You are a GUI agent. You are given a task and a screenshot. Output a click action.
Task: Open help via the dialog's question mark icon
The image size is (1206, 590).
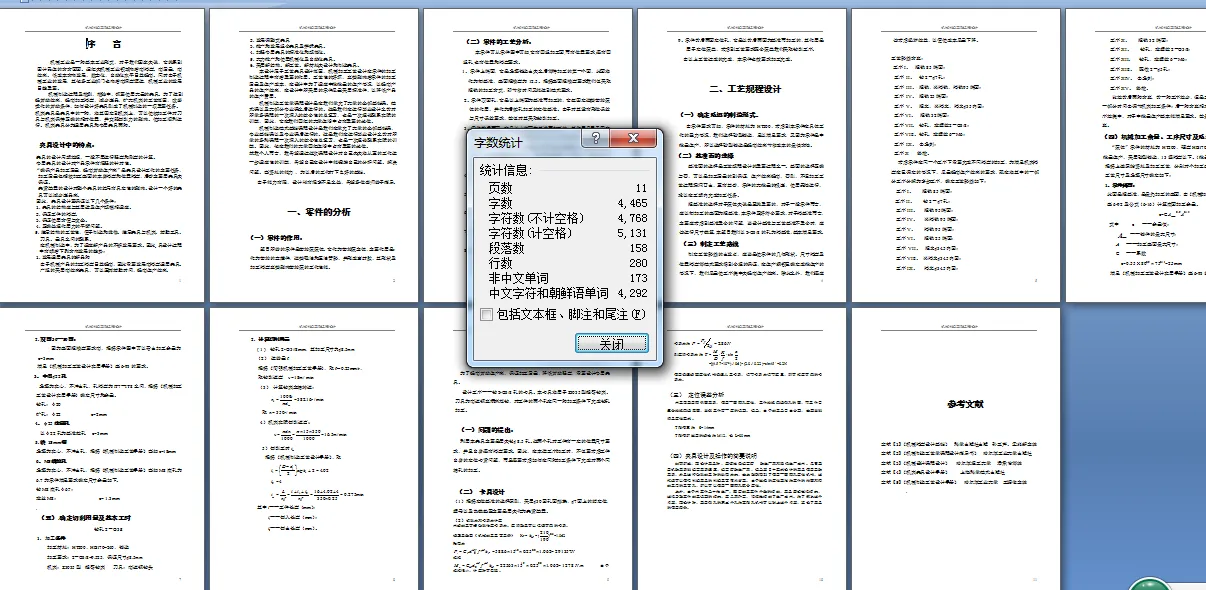pyautogui.click(x=594, y=138)
